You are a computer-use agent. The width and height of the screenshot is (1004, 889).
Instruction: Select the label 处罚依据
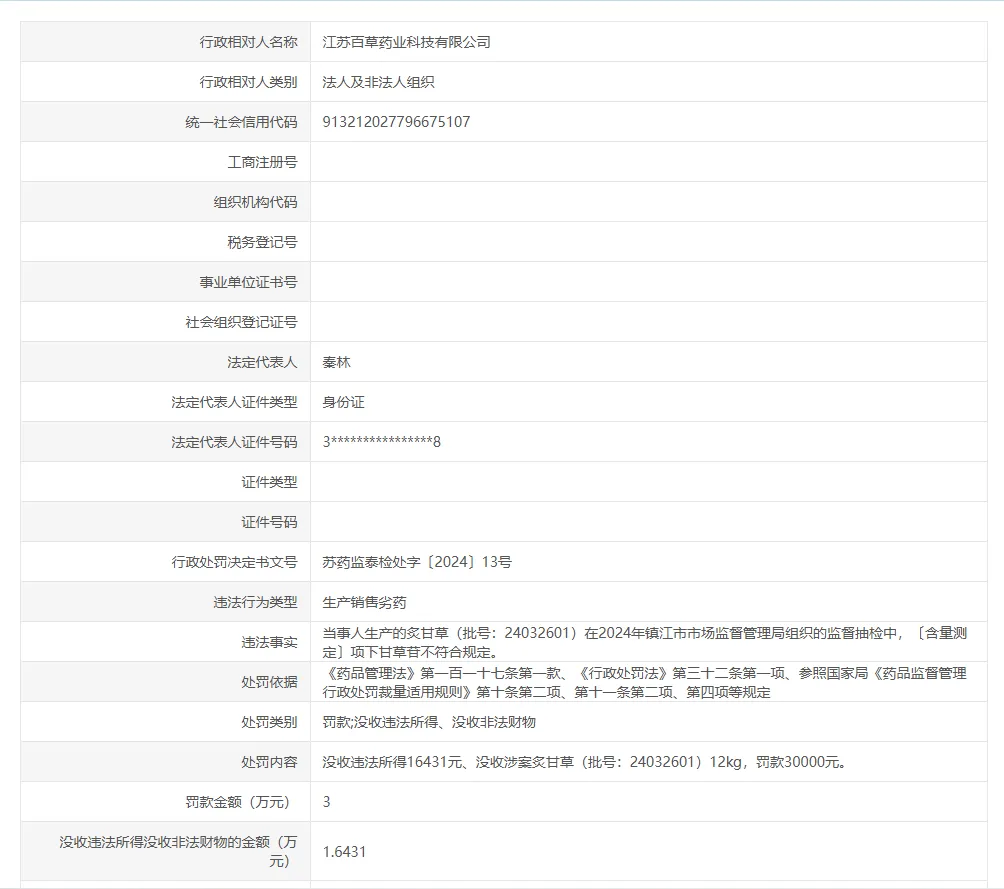[270, 682]
